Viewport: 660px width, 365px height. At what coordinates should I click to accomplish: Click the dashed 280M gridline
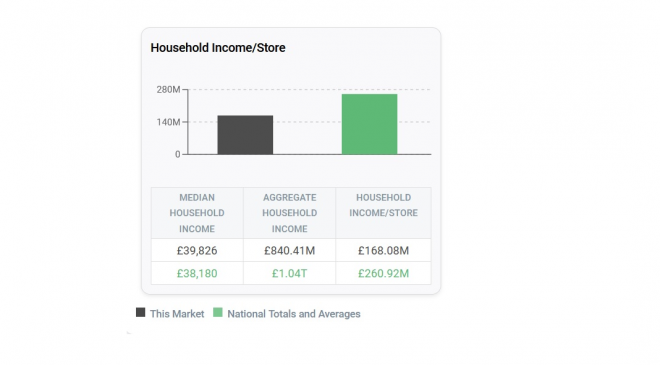pyautogui.click(x=309, y=90)
